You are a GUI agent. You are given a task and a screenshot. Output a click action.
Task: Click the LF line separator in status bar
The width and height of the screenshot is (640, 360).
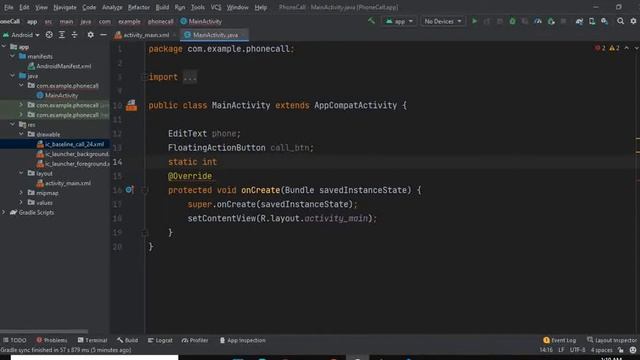561,350
